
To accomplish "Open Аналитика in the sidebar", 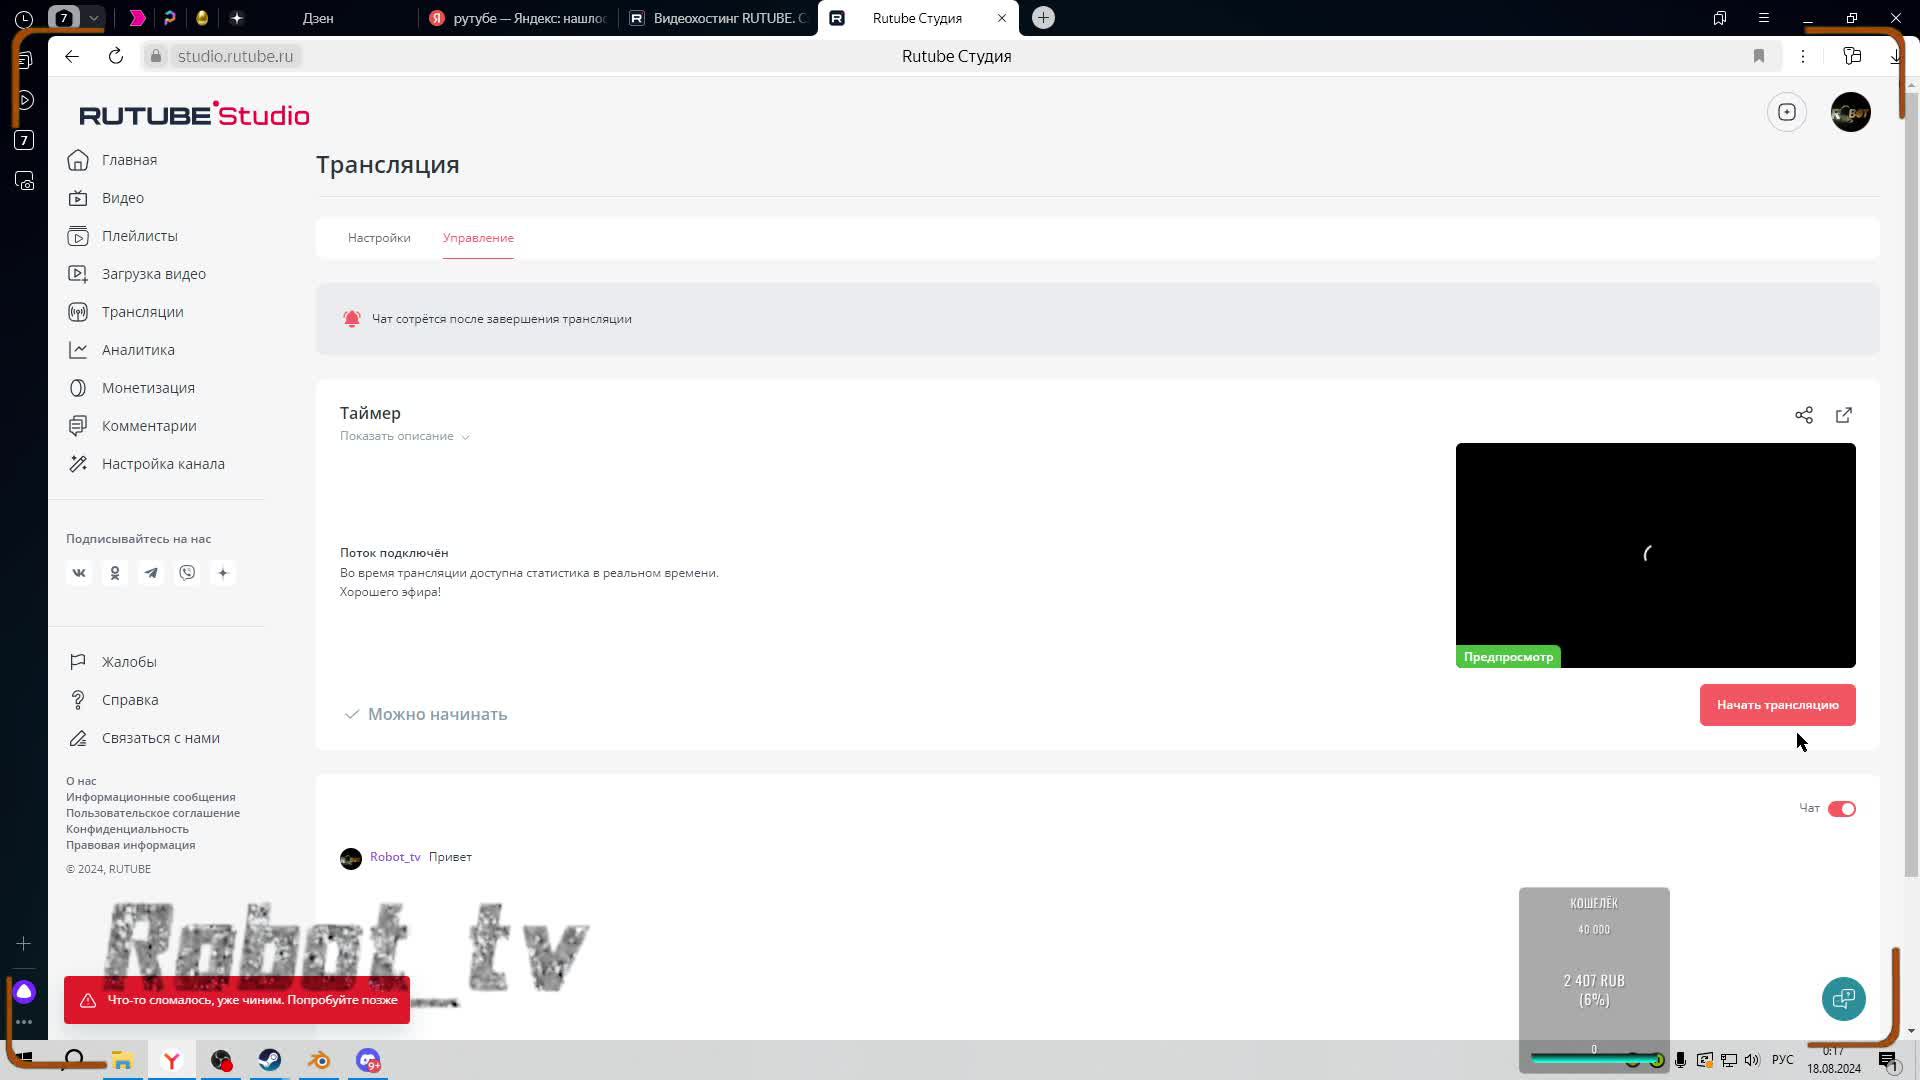I will (x=138, y=350).
